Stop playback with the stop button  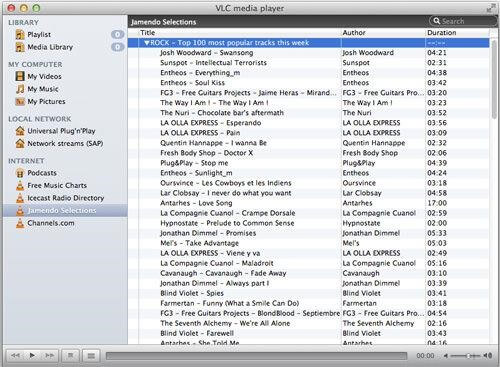[x=71, y=355]
